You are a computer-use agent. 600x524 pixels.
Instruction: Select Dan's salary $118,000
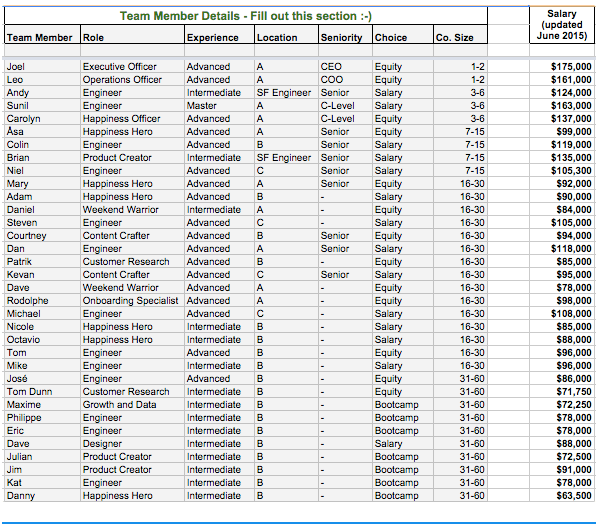tap(562, 249)
